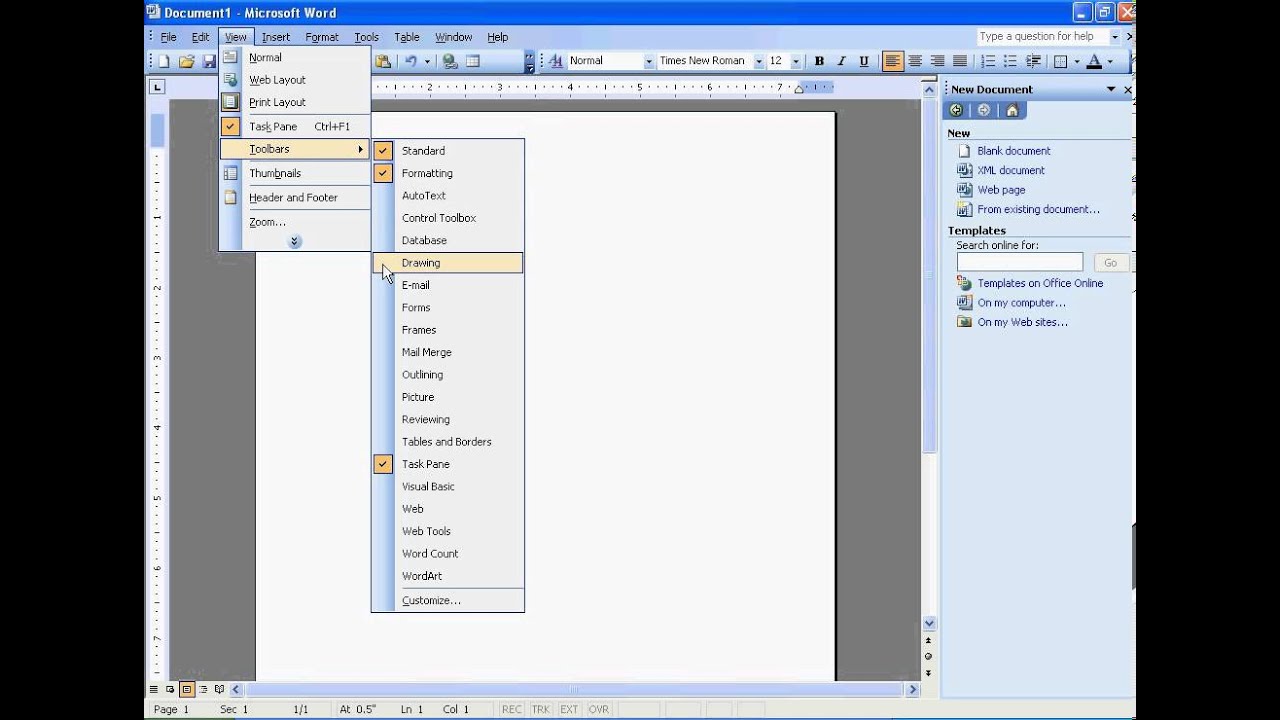Choose Customize... in Toolbars submenu

pyautogui.click(x=448, y=600)
